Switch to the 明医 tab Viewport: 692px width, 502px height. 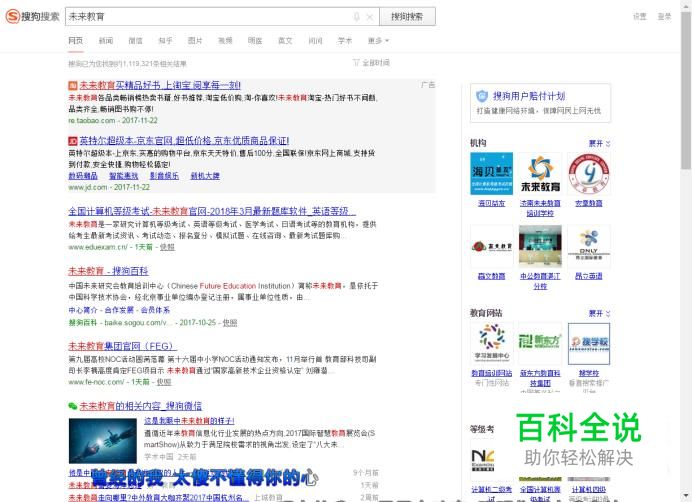(255, 41)
